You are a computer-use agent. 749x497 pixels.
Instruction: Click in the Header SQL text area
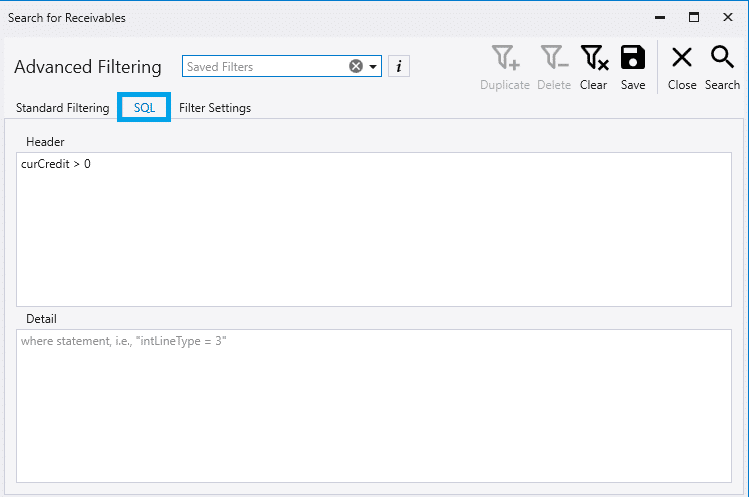tap(374, 230)
